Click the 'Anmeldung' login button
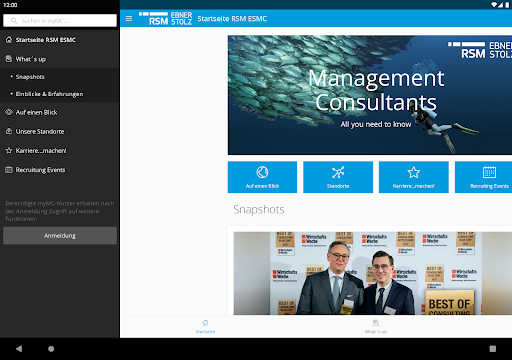 (60, 236)
